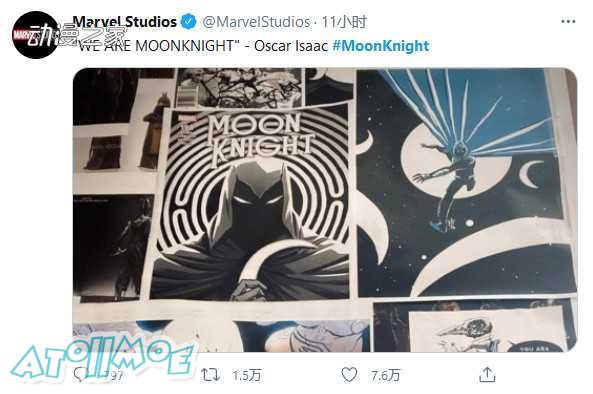Open the tweet timestamp link
Image resolution: width=593 pixels, height=394 pixels.
pyautogui.click(x=344, y=22)
